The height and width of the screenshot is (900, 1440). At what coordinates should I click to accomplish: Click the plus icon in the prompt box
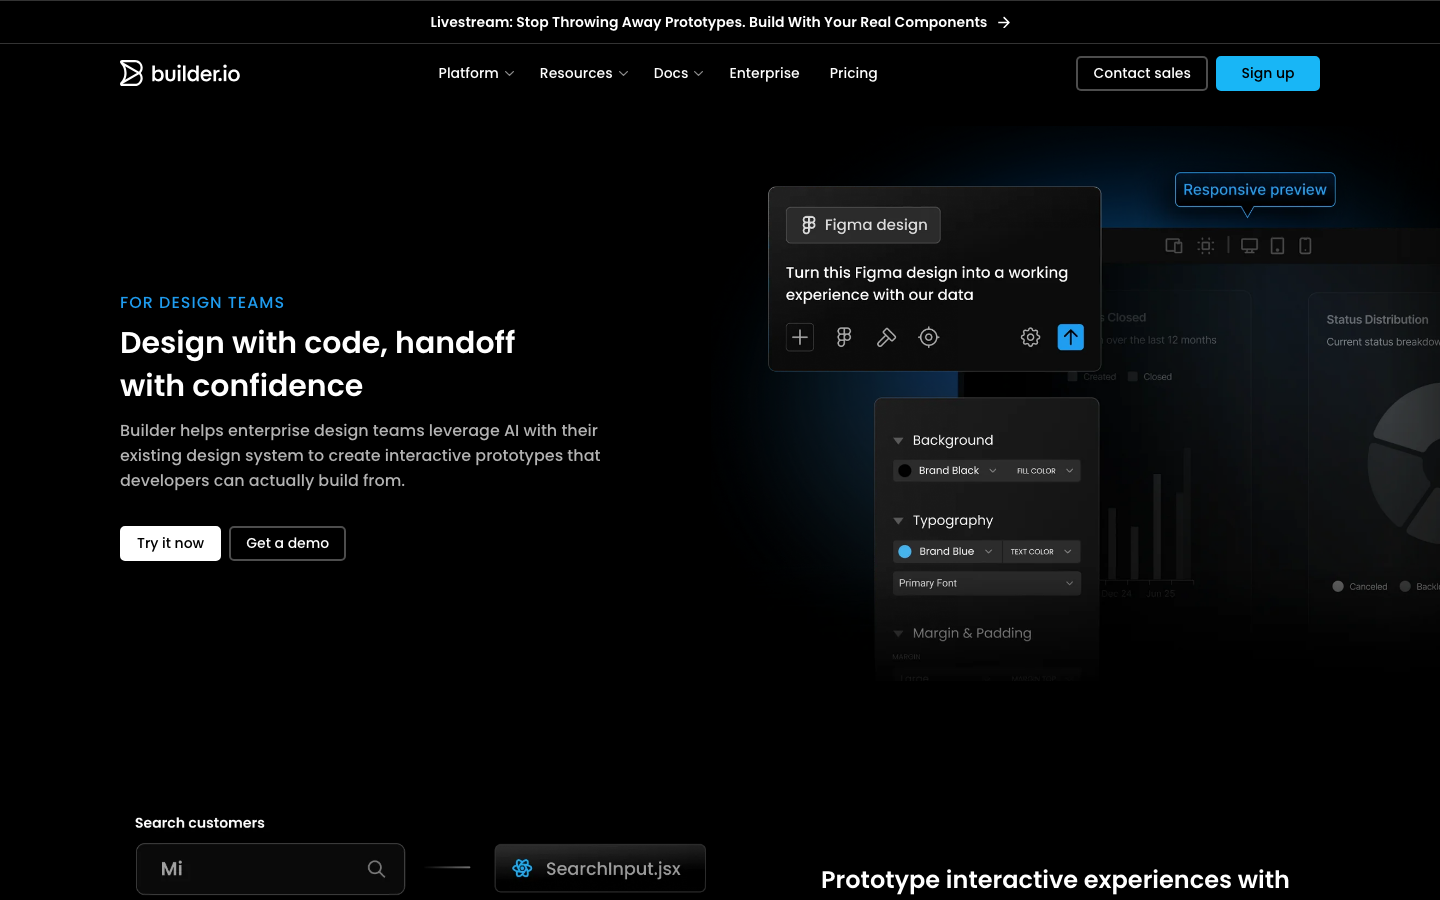800,337
